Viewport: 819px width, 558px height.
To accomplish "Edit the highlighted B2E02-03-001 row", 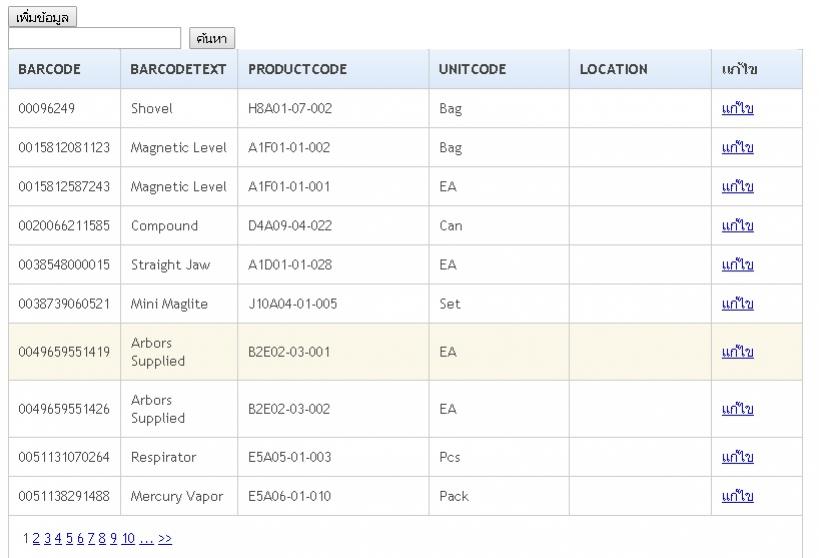I will pos(737,352).
